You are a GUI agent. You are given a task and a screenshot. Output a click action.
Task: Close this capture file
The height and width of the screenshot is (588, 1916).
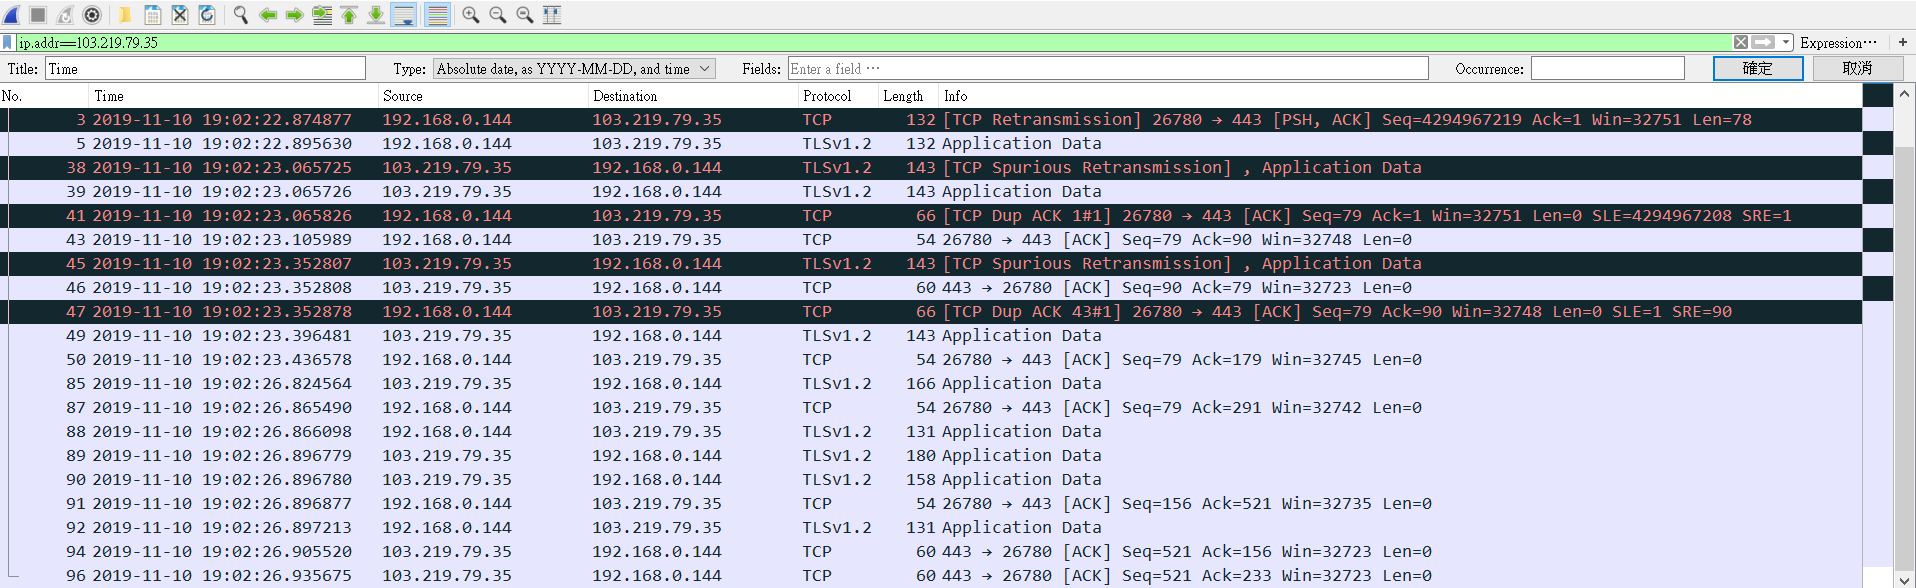180,15
